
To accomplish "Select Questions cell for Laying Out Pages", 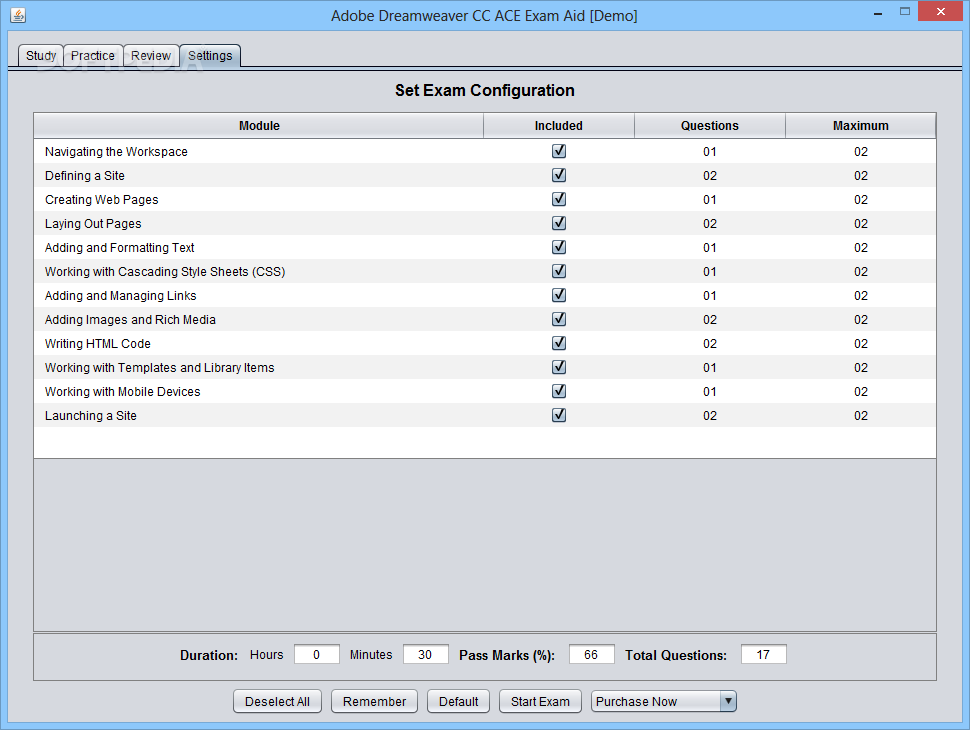I will (710, 223).
